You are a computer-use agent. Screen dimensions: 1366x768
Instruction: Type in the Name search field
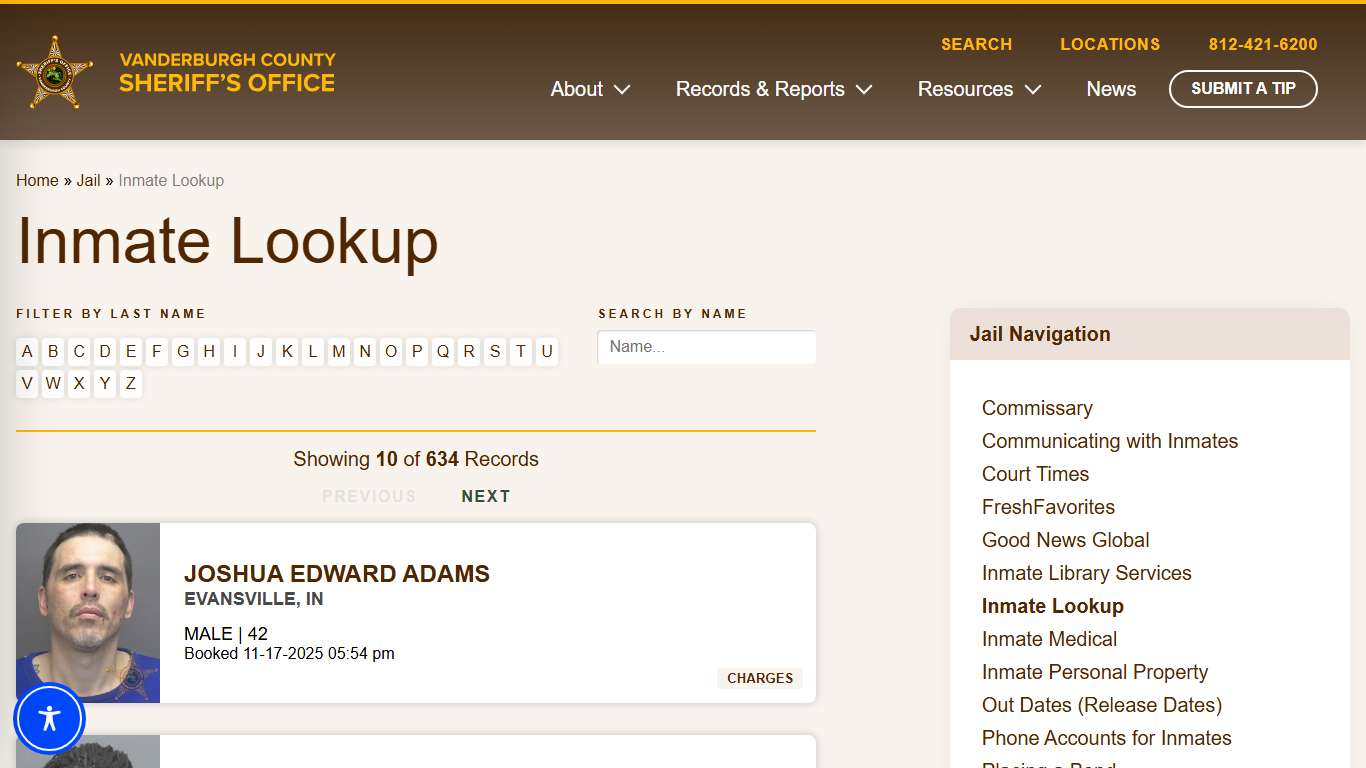(x=706, y=347)
